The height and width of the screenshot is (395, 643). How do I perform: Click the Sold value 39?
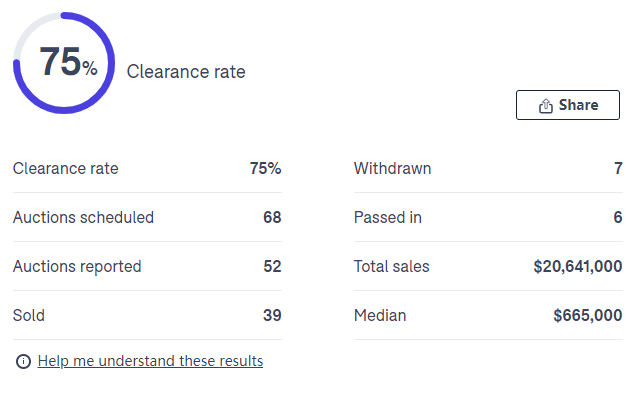(272, 315)
